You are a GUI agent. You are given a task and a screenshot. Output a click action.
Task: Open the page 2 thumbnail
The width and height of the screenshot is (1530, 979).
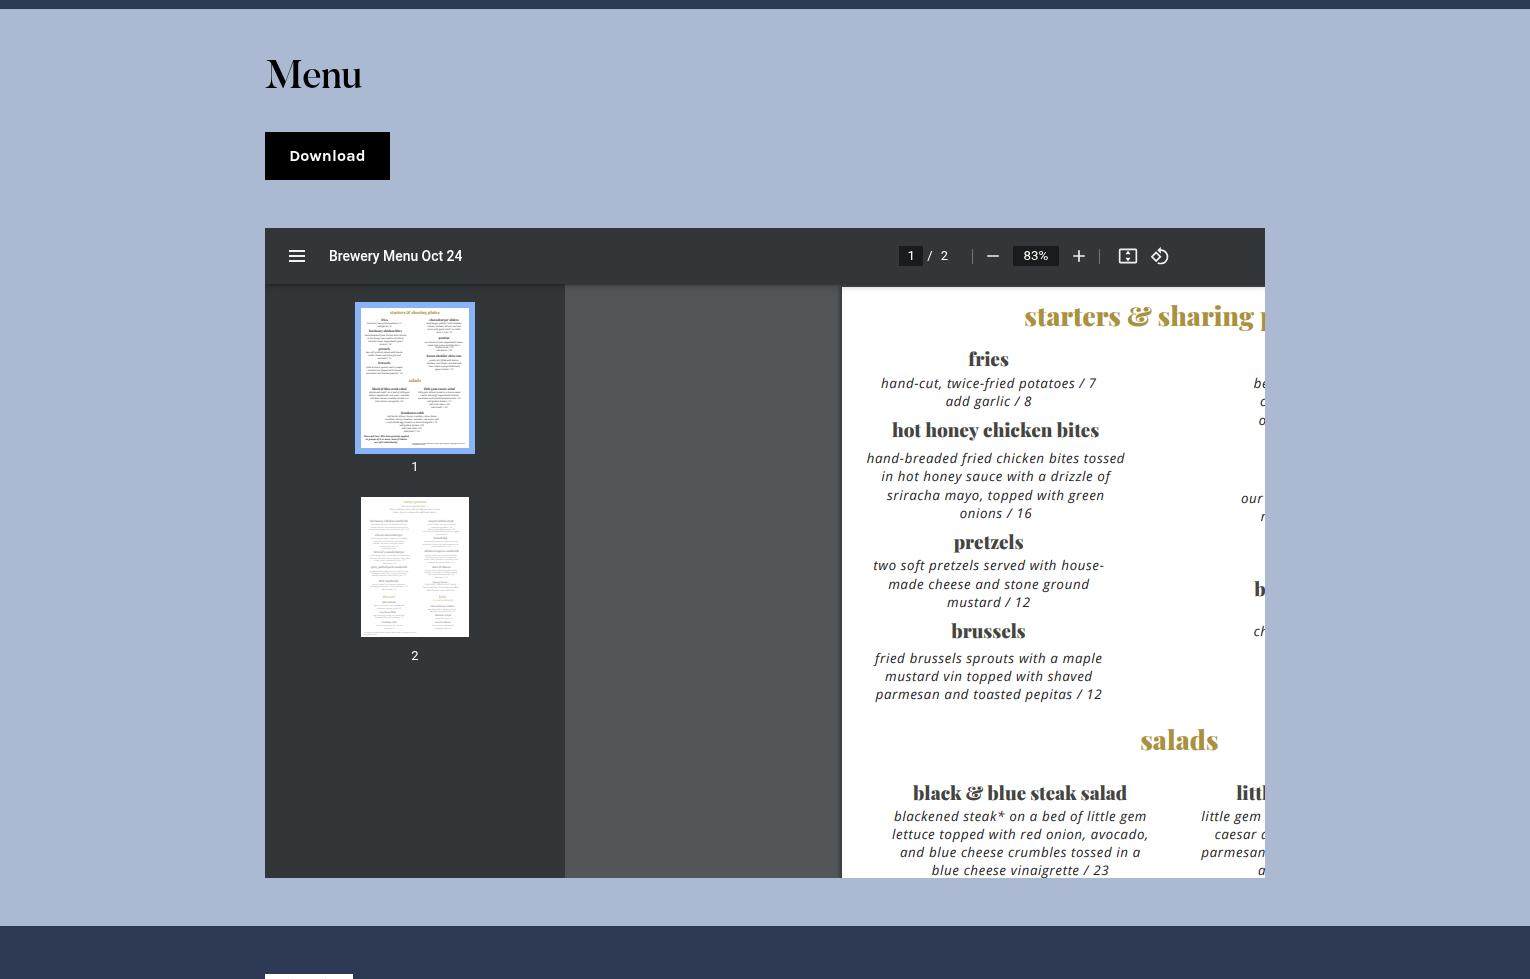coord(415,566)
